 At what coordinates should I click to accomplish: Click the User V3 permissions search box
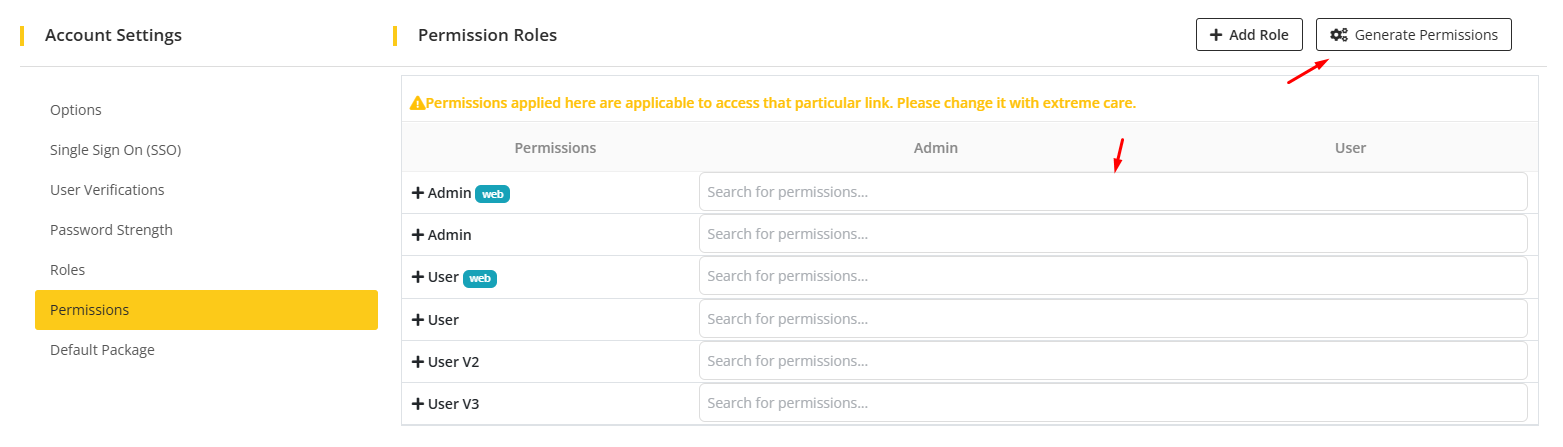(1112, 403)
